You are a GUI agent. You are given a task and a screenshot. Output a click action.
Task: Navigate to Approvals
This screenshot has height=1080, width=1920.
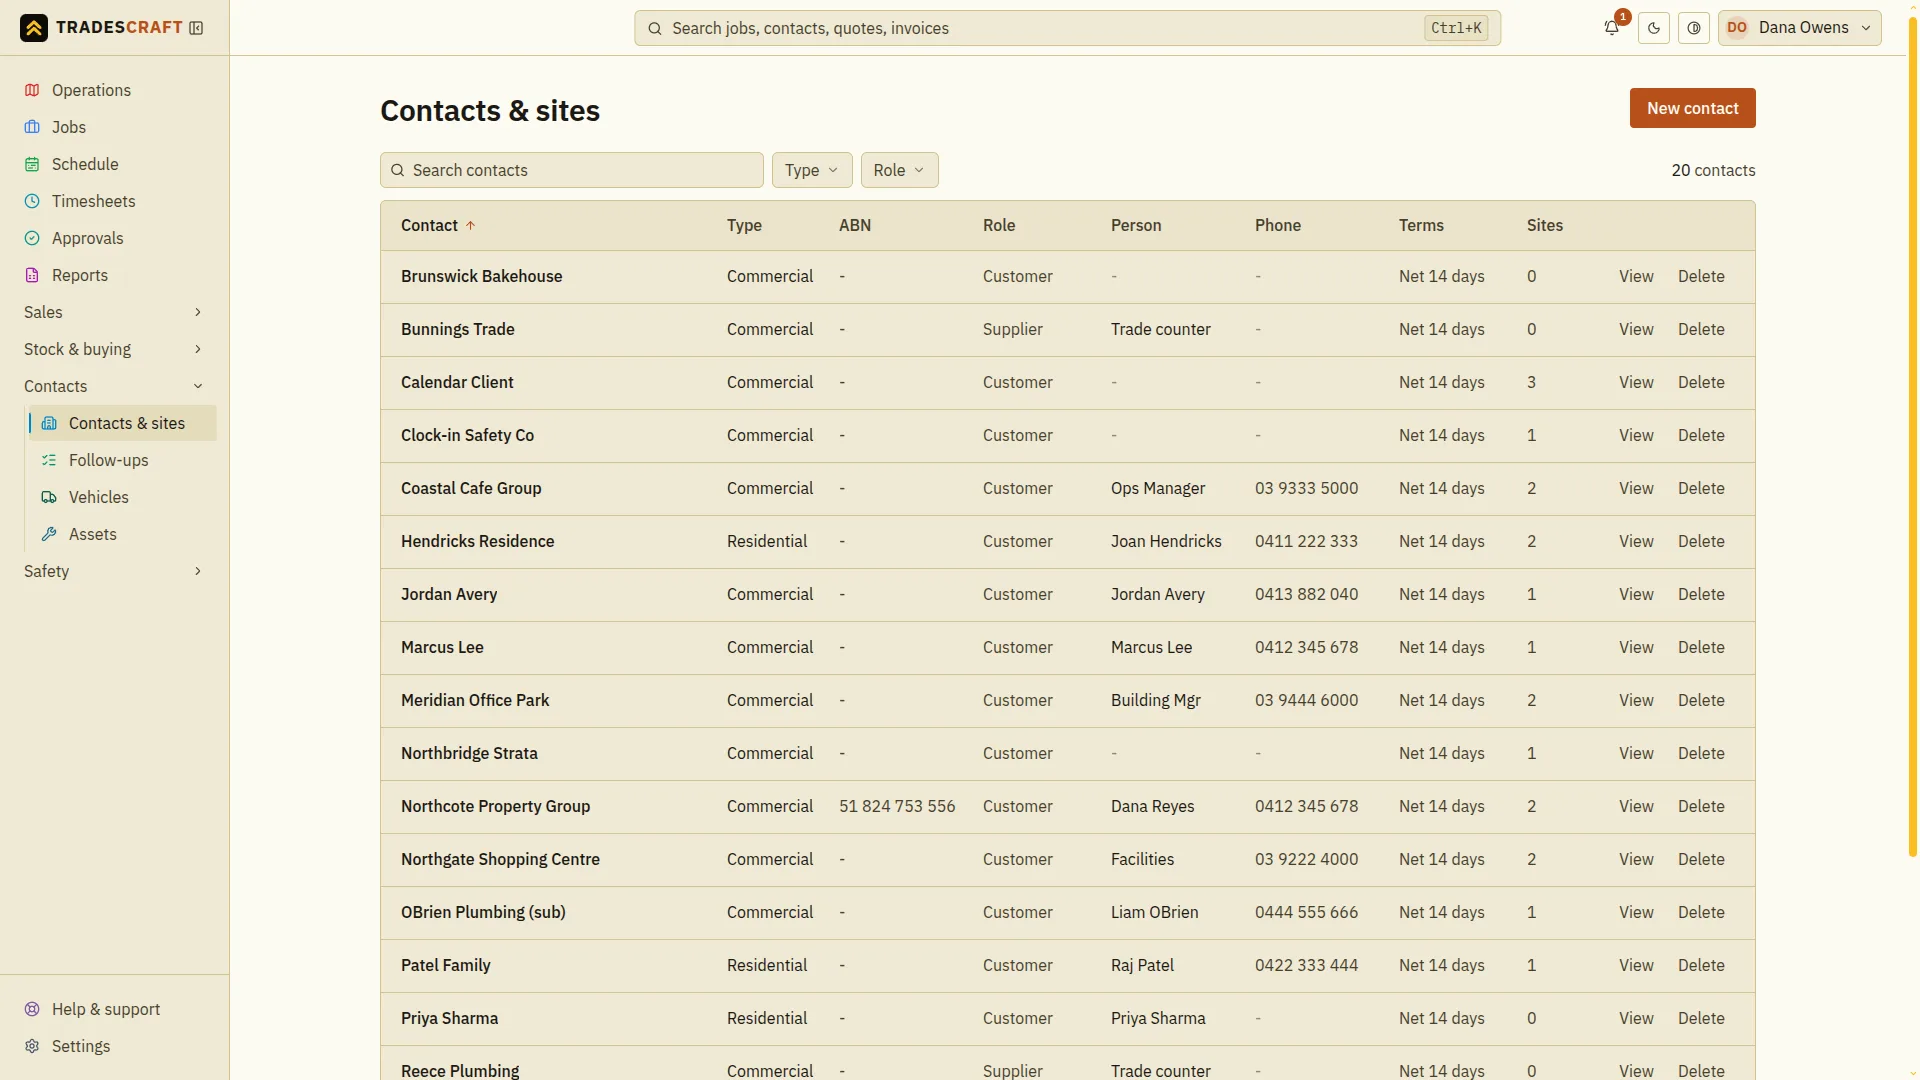coord(114,238)
